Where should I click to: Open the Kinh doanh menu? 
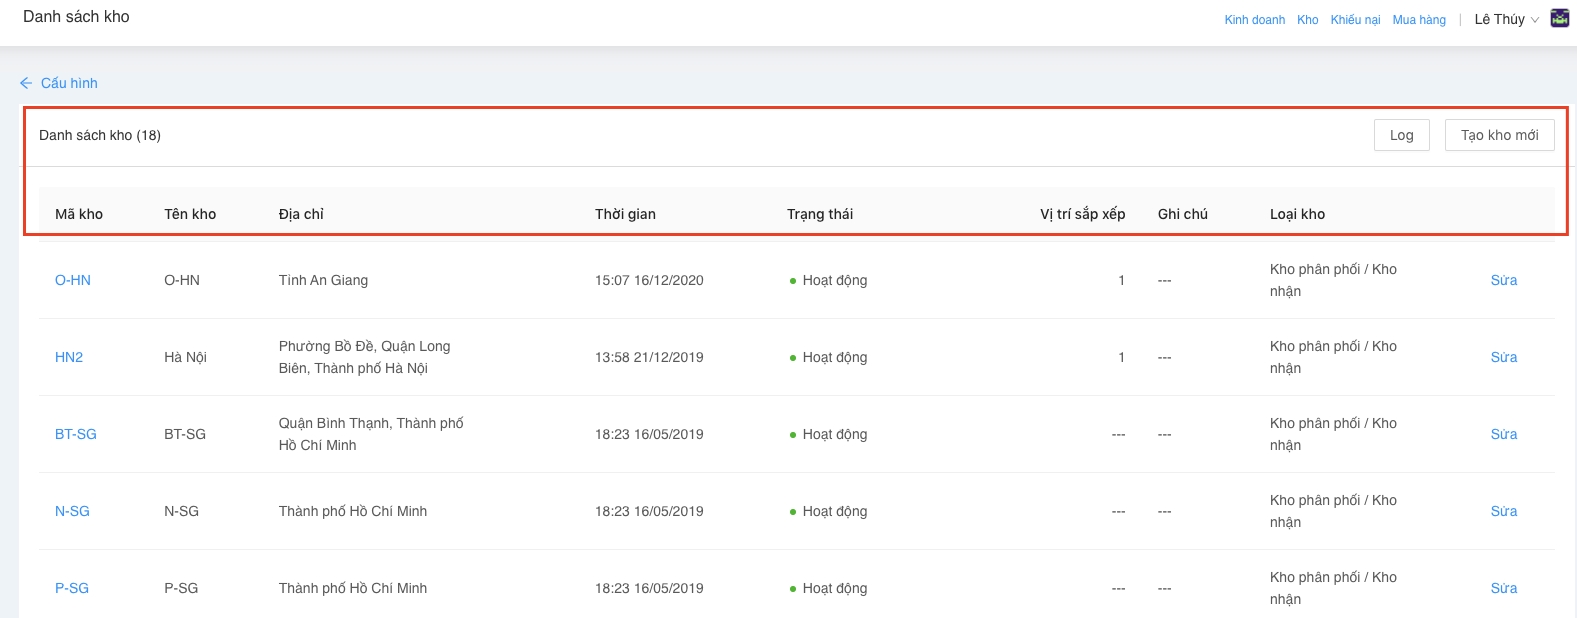(x=1254, y=20)
